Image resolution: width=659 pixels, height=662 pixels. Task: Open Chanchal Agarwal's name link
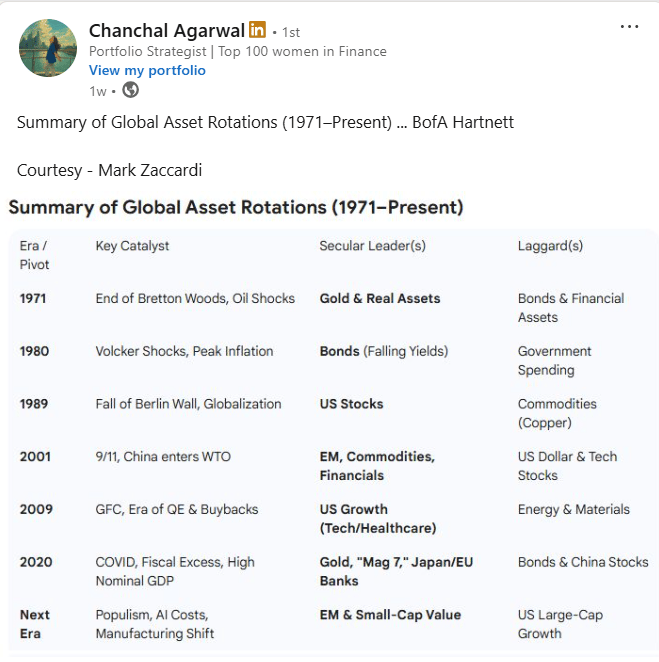[167, 30]
